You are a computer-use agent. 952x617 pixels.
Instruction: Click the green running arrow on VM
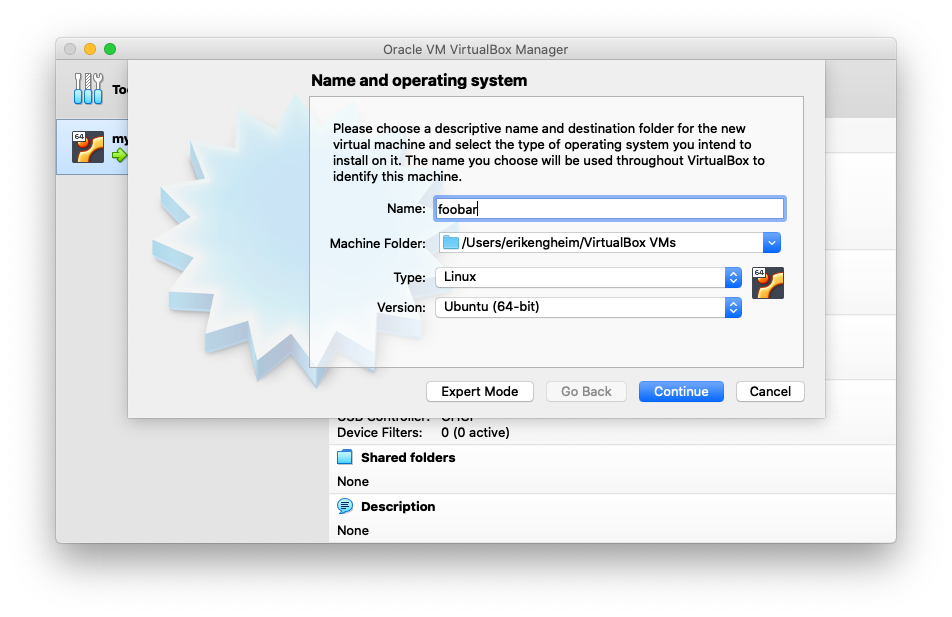click(x=120, y=155)
